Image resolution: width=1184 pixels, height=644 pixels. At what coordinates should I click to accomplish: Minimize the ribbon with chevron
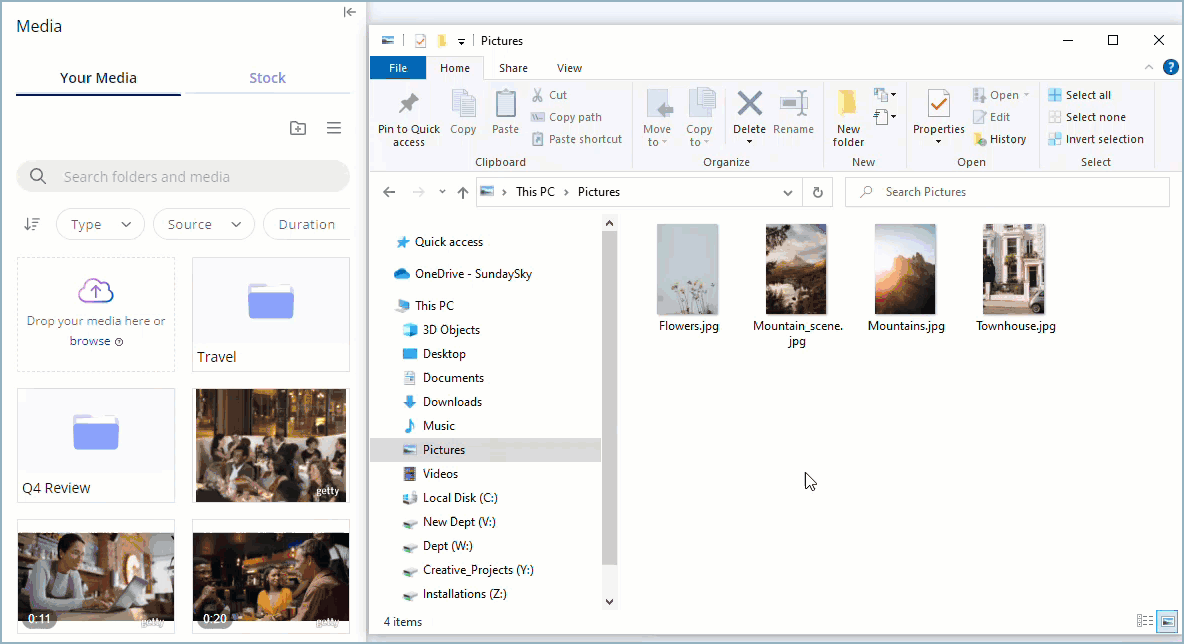click(1149, 67)
